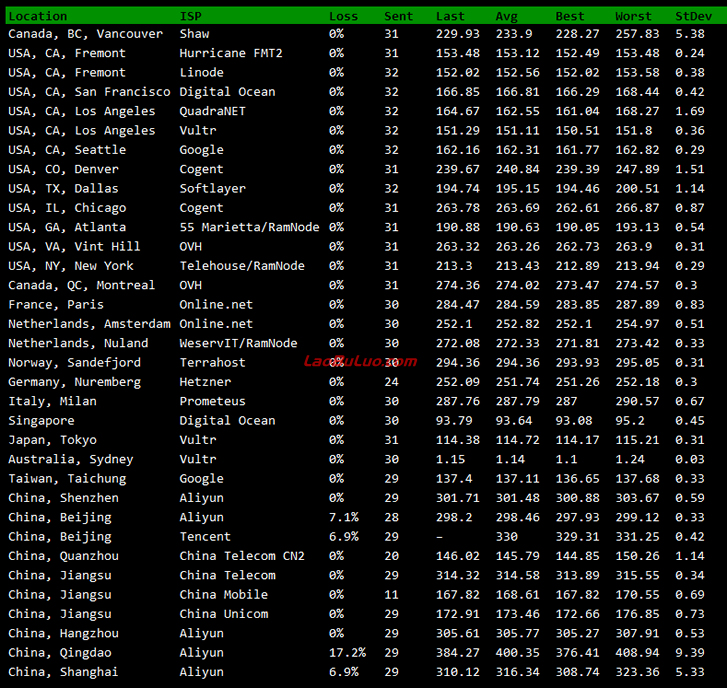The width and height of the screenshot is (727, 688).
Task: Click the Avg column header
Action: (x=506, y=16)
